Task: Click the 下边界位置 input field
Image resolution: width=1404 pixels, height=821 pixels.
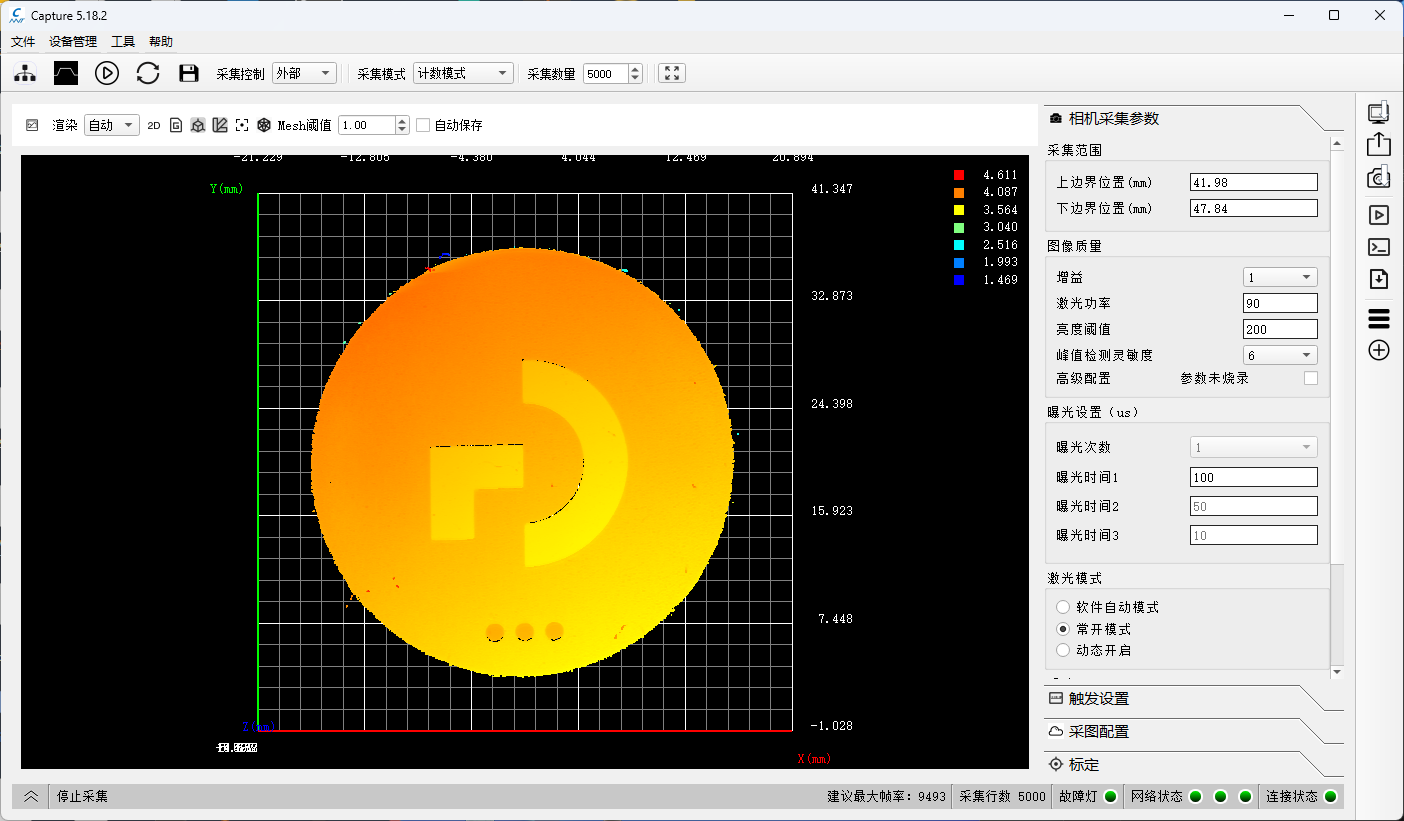Action: tap(1254, 208)
